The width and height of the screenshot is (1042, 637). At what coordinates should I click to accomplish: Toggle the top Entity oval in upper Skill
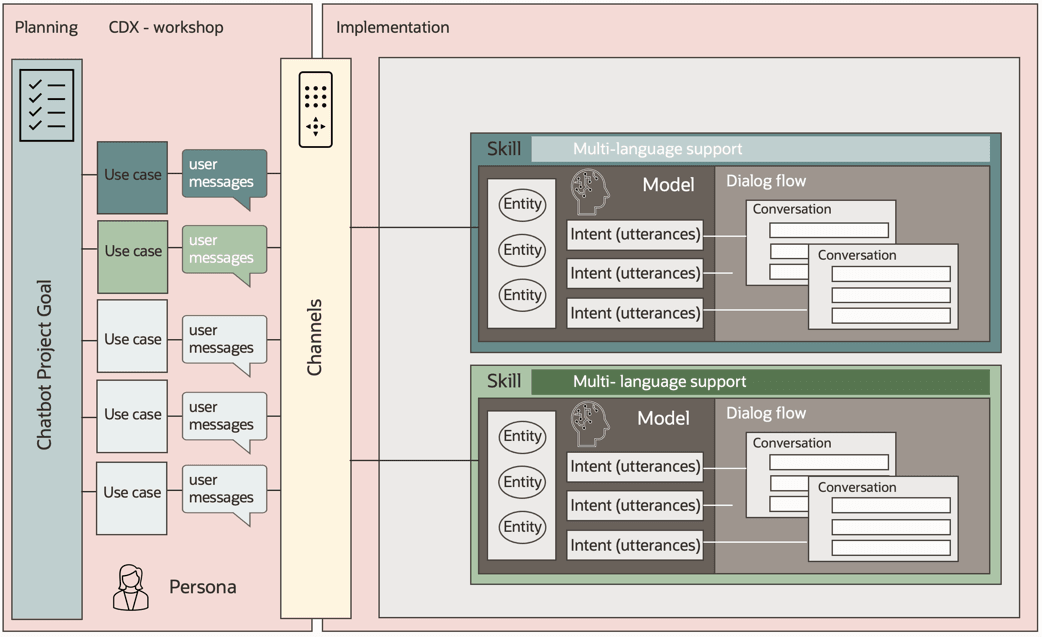coord(522,204)
